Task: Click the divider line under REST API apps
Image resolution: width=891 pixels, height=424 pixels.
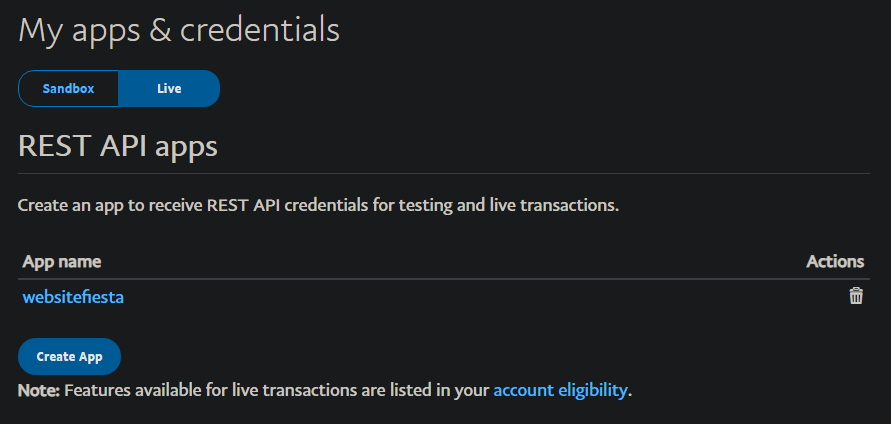Action: pos(444,174)
